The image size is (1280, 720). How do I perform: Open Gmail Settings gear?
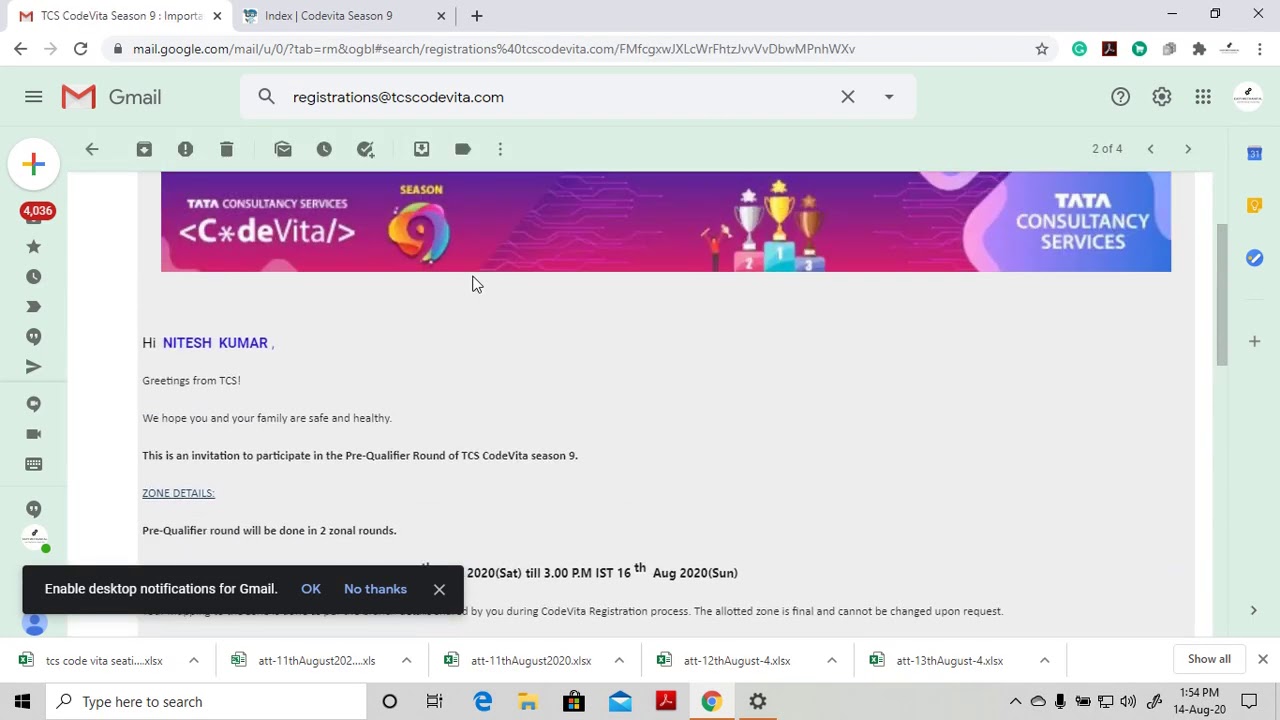pyautogui.click(x=1161, y=97)
